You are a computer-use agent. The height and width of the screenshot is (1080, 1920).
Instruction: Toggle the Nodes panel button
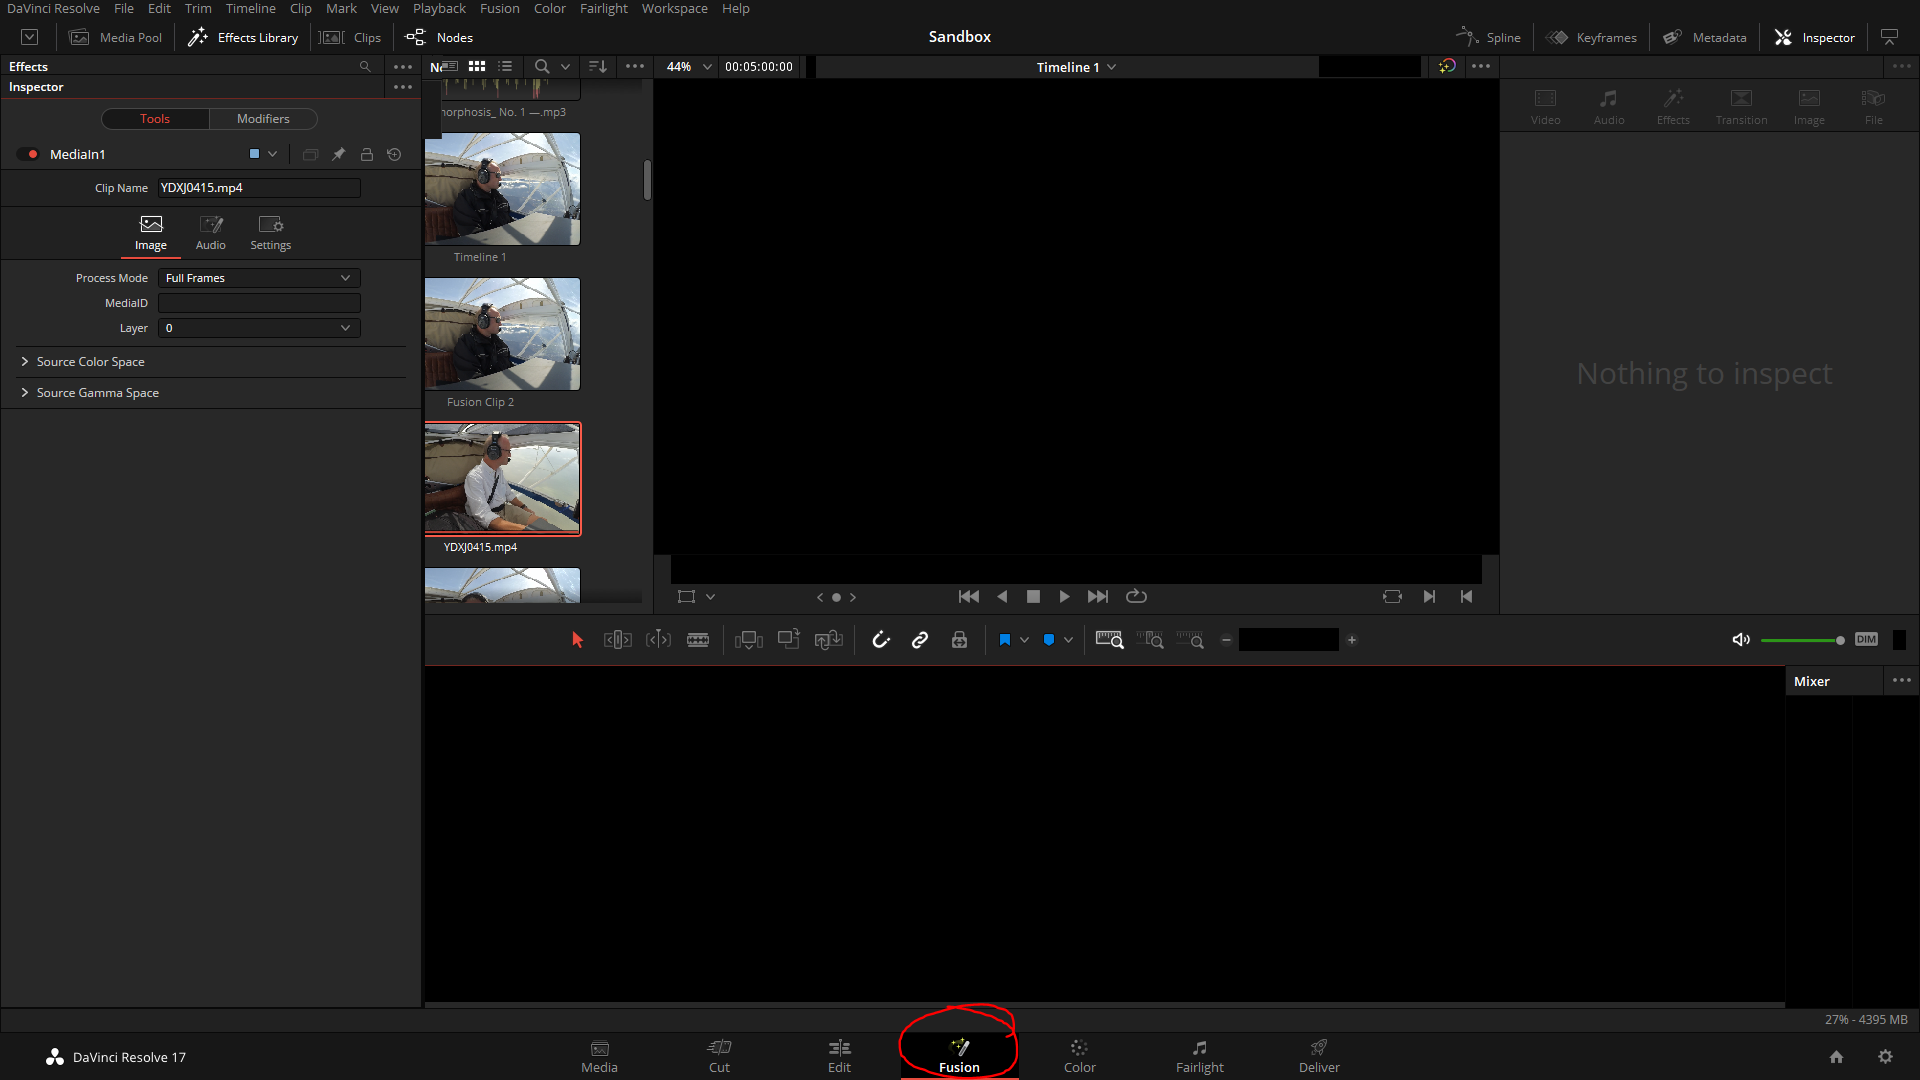[439, 38]
